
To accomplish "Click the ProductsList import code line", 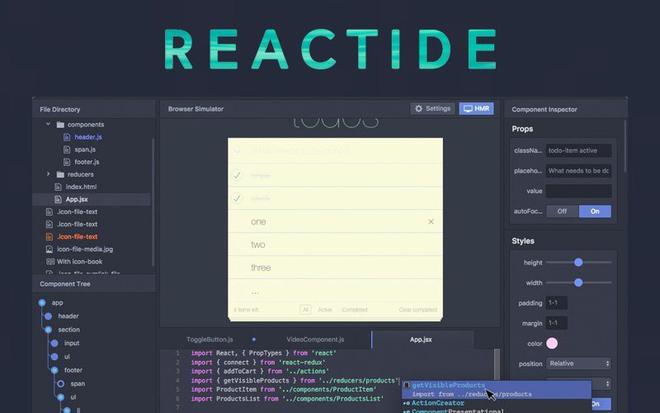I will pyautogui.click(x=287, y=398).
